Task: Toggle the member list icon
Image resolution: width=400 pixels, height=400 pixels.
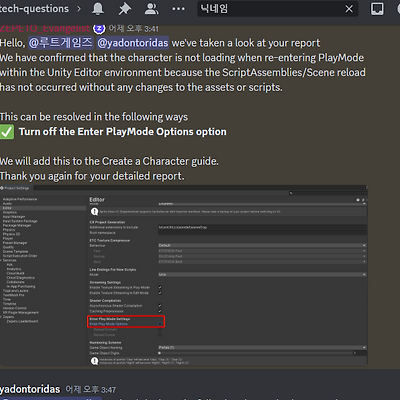Action: click(x=151, y=9)
